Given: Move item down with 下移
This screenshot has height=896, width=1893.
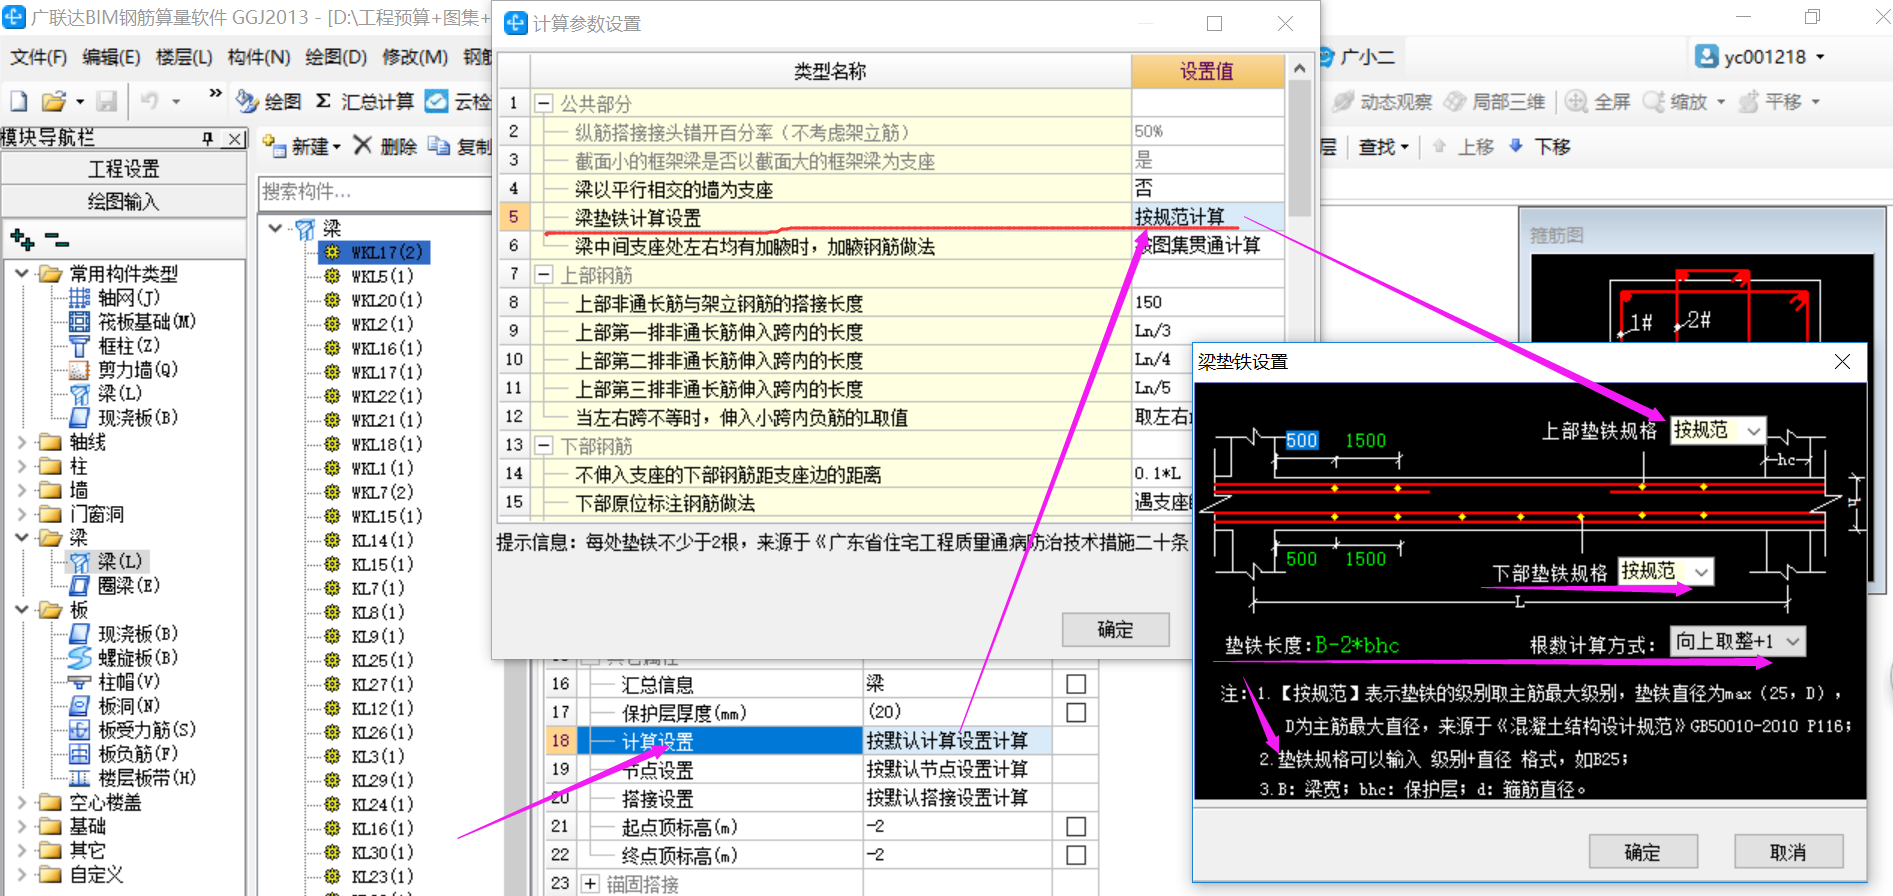Looking at the screenshot, I should [x=1540, y=147].
